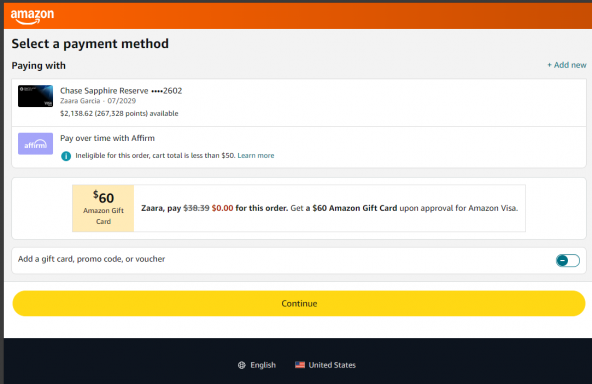
Task: Click Add a gift card, promo code, or voucher
Action: click(x=91, y=259)
